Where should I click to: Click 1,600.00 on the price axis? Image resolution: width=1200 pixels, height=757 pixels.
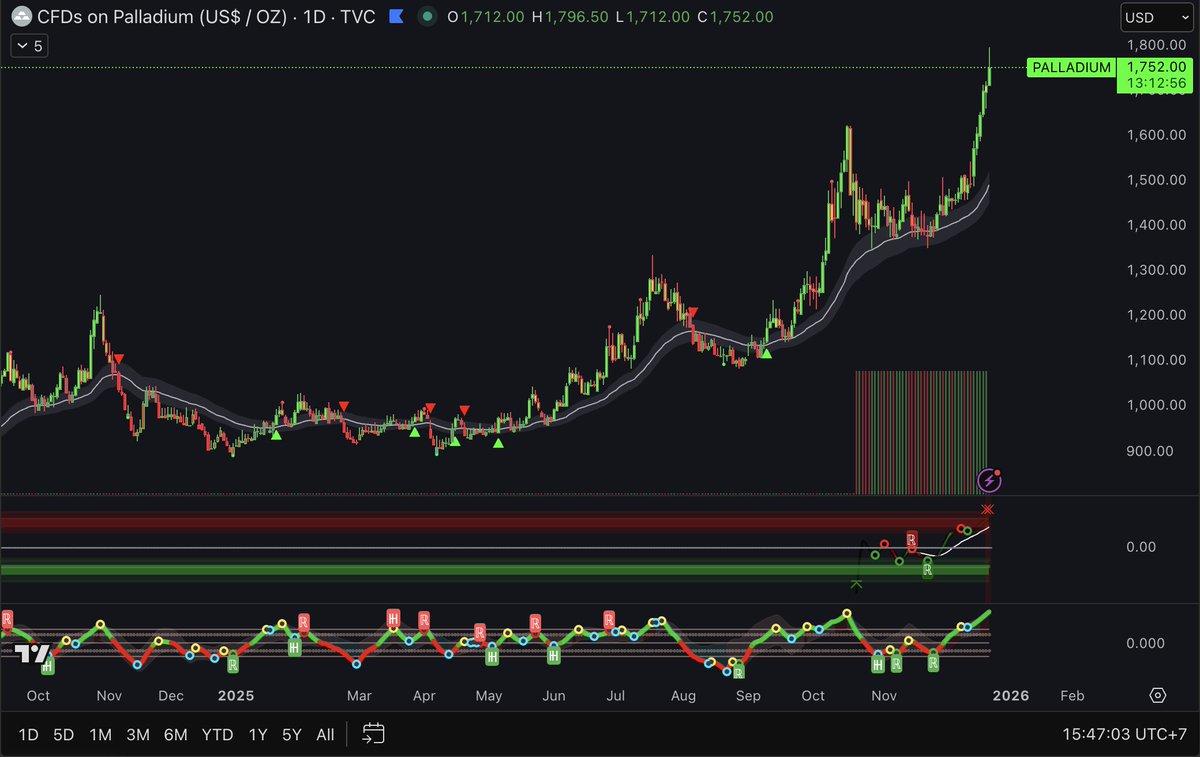pos(1156,135)
